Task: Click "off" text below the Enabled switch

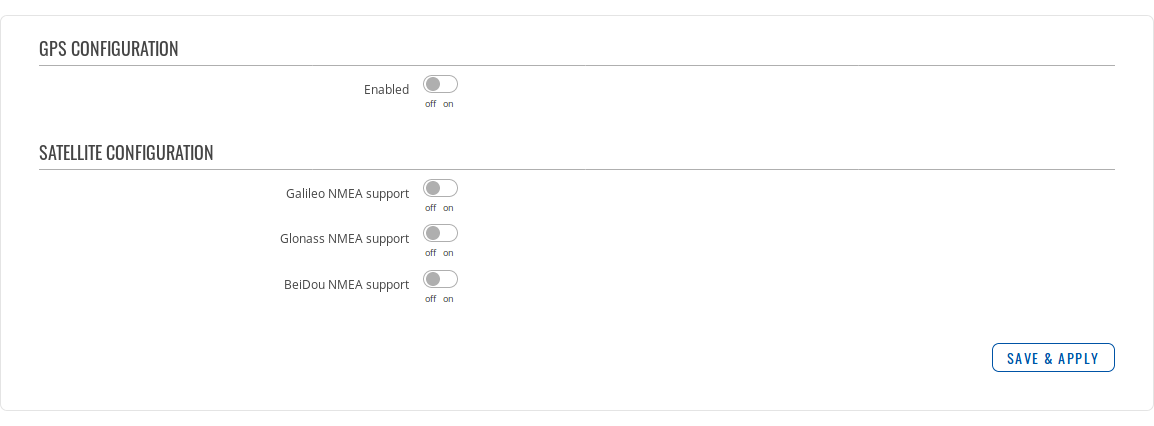Action: click(430, 104)
